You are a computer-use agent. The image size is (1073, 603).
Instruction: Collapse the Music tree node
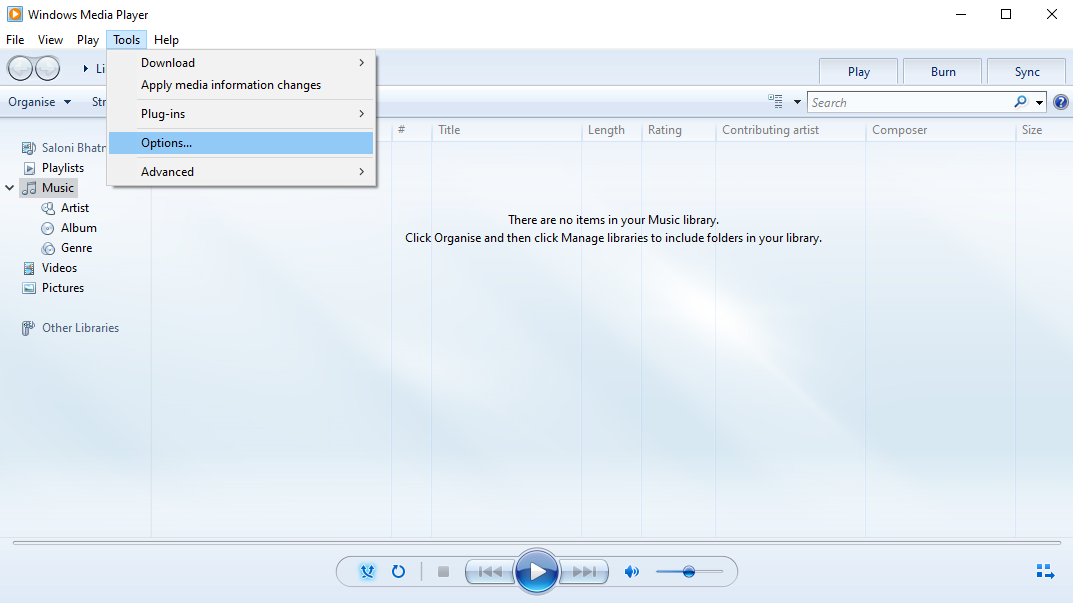point(10,188)
